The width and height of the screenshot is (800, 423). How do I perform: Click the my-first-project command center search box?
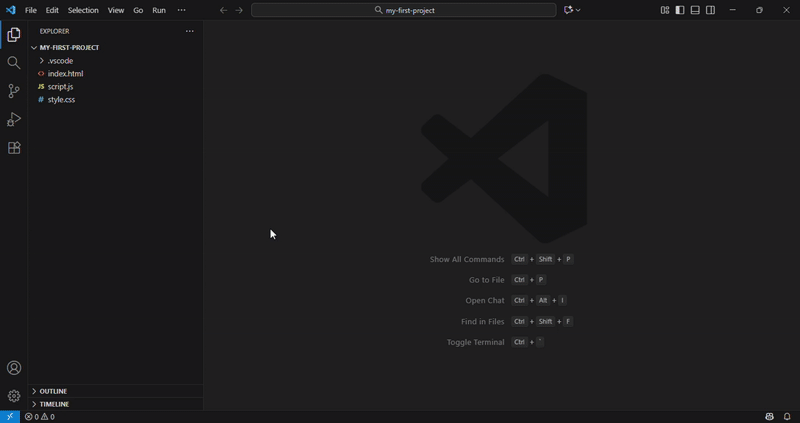tap(404, 10)
